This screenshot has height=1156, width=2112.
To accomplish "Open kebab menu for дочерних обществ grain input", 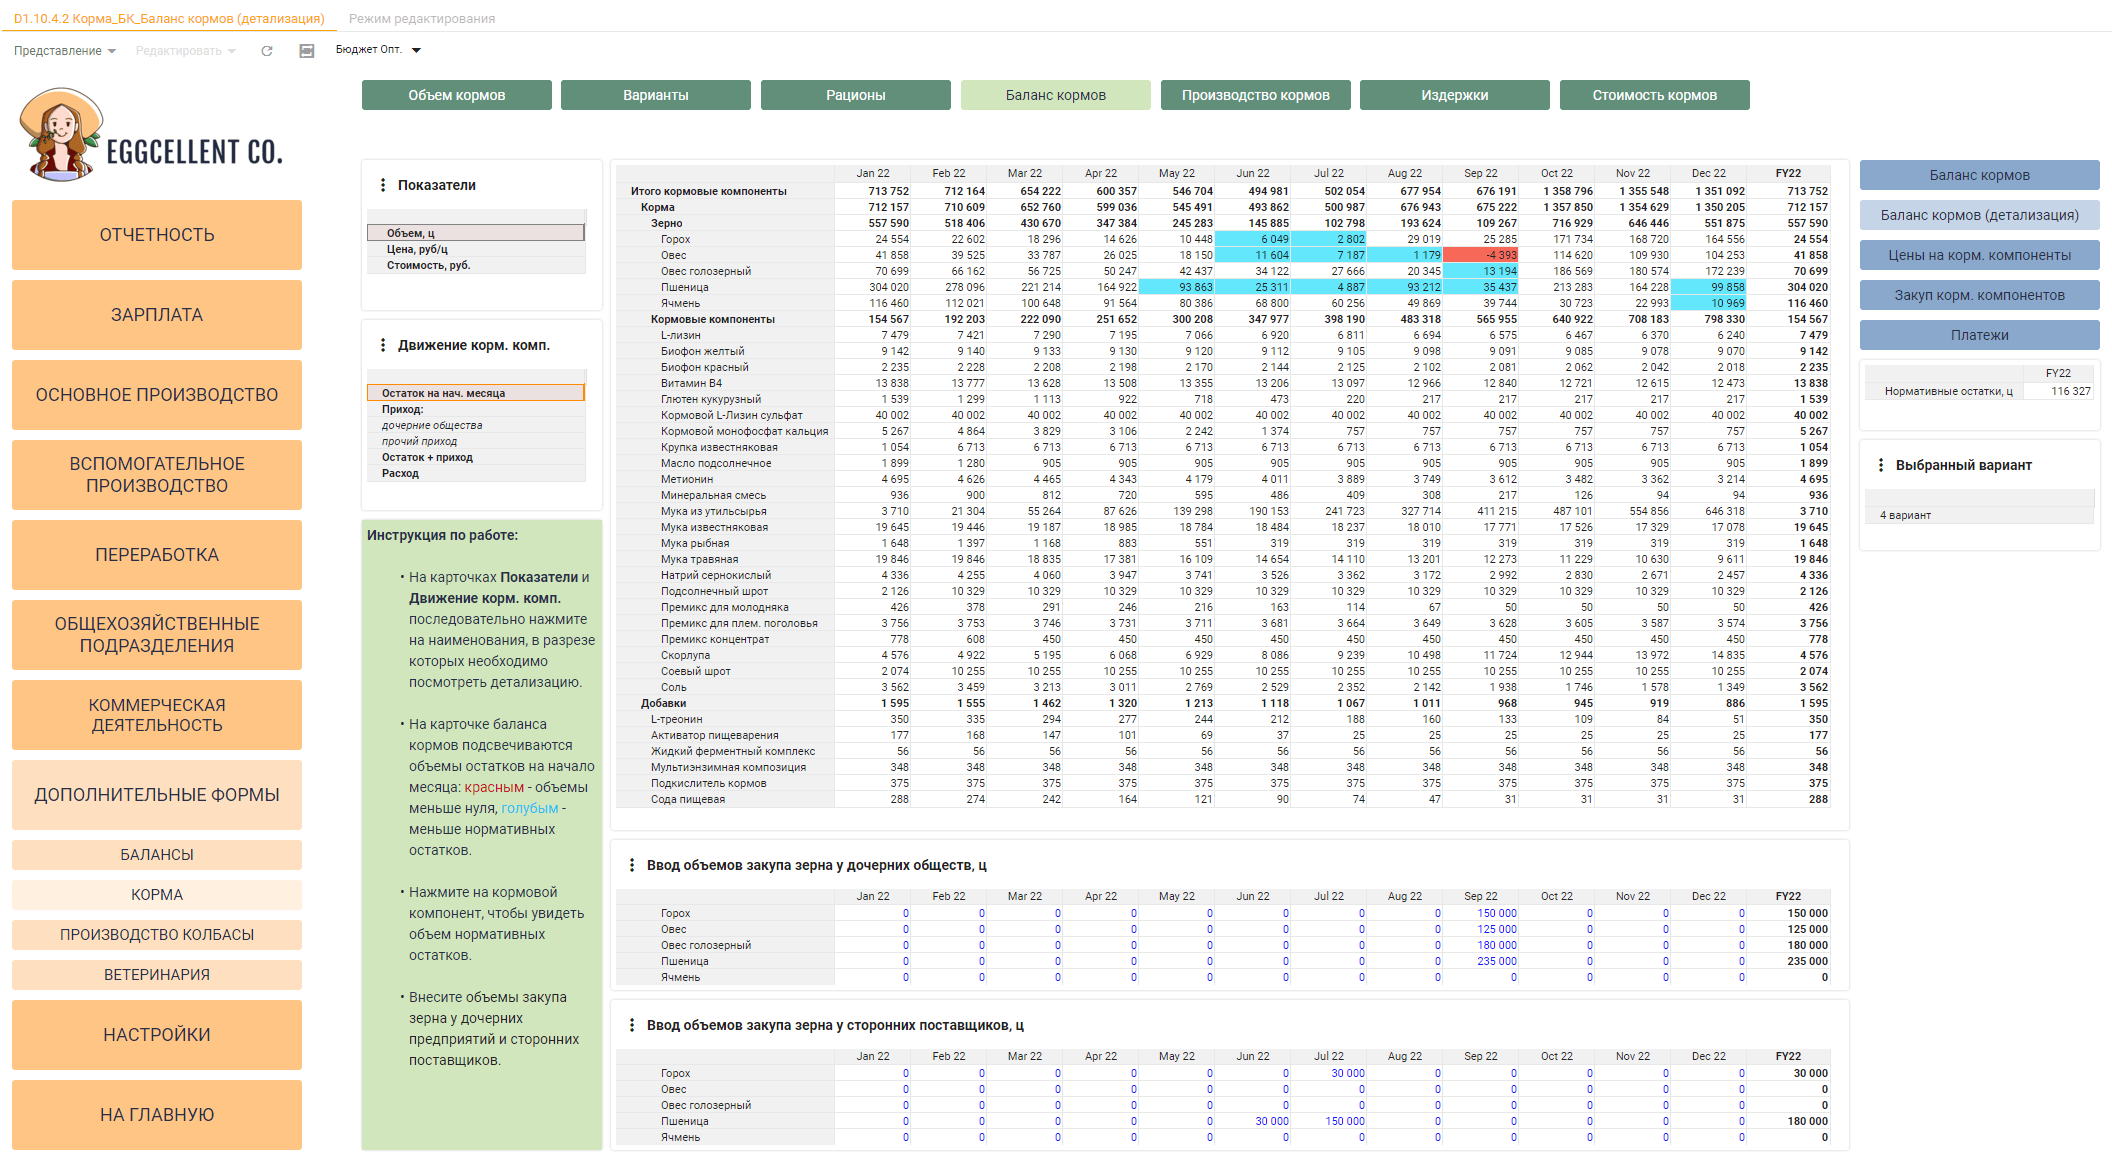I will tap(632, 865).
